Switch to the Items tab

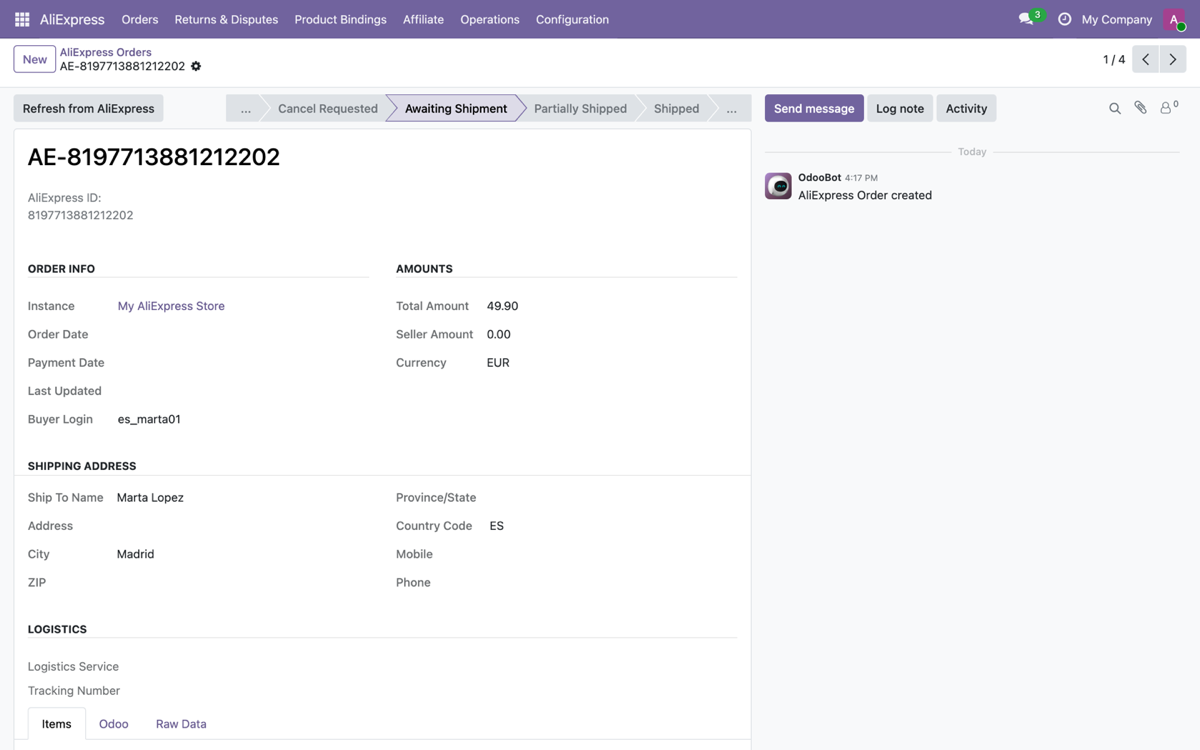(57, 724)
